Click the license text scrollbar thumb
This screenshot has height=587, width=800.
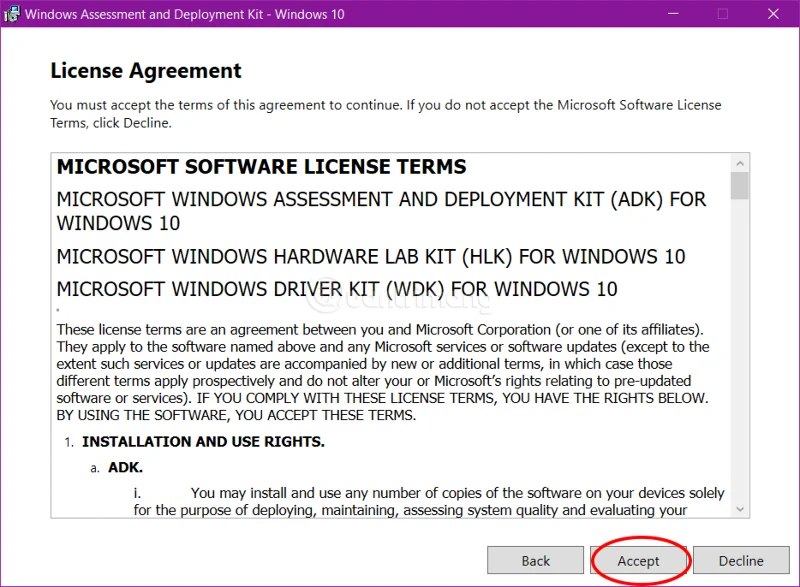coord(740,186)
